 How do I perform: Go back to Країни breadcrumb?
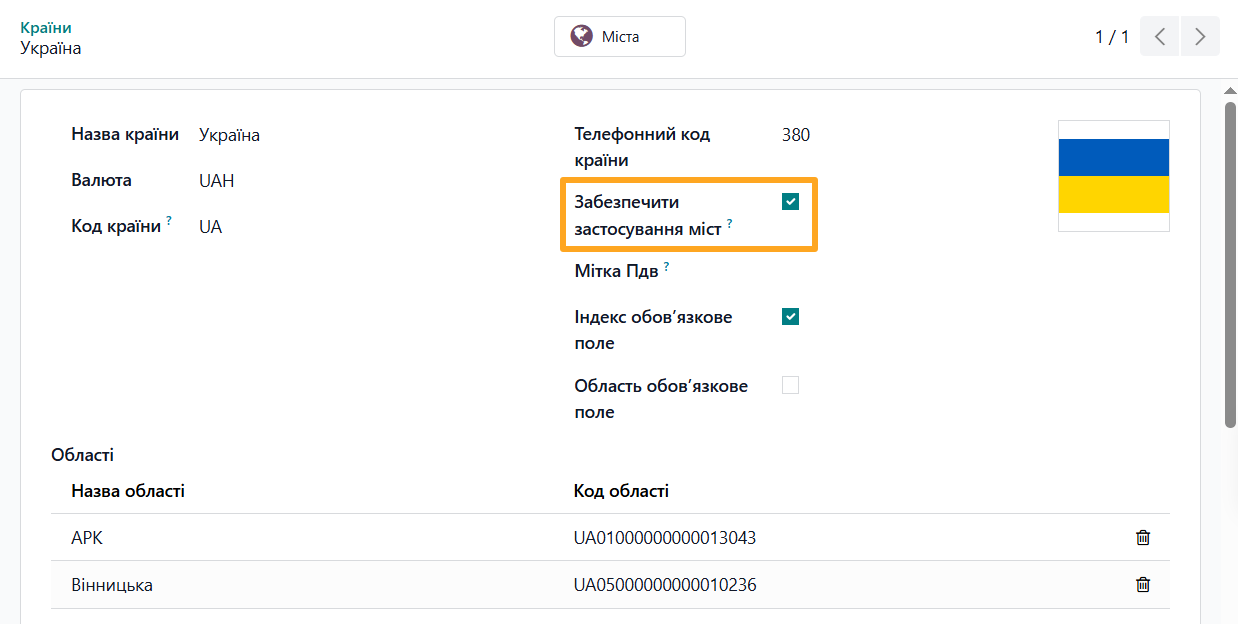(46, 28)
